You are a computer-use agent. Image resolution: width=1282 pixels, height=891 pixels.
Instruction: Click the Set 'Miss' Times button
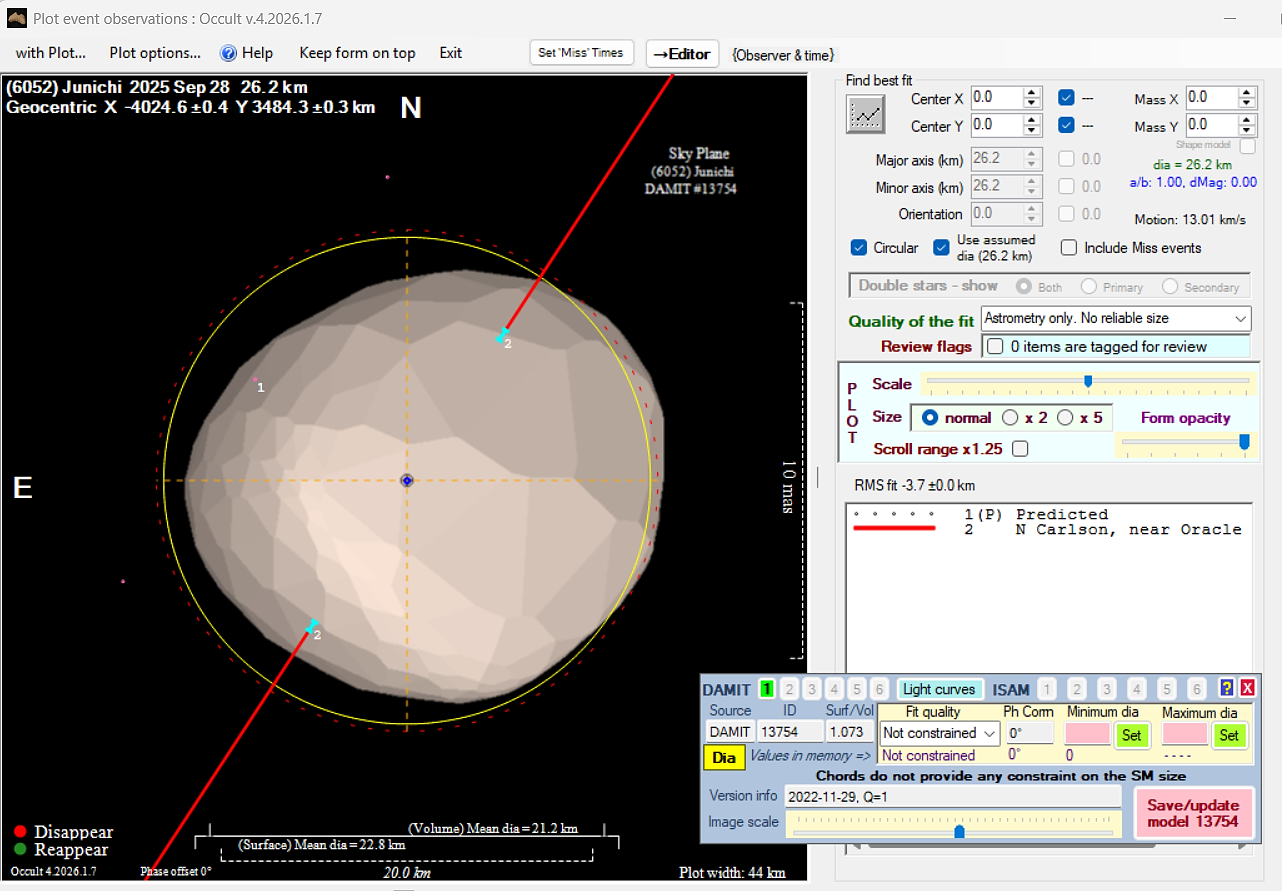click(x=581, y=53)
